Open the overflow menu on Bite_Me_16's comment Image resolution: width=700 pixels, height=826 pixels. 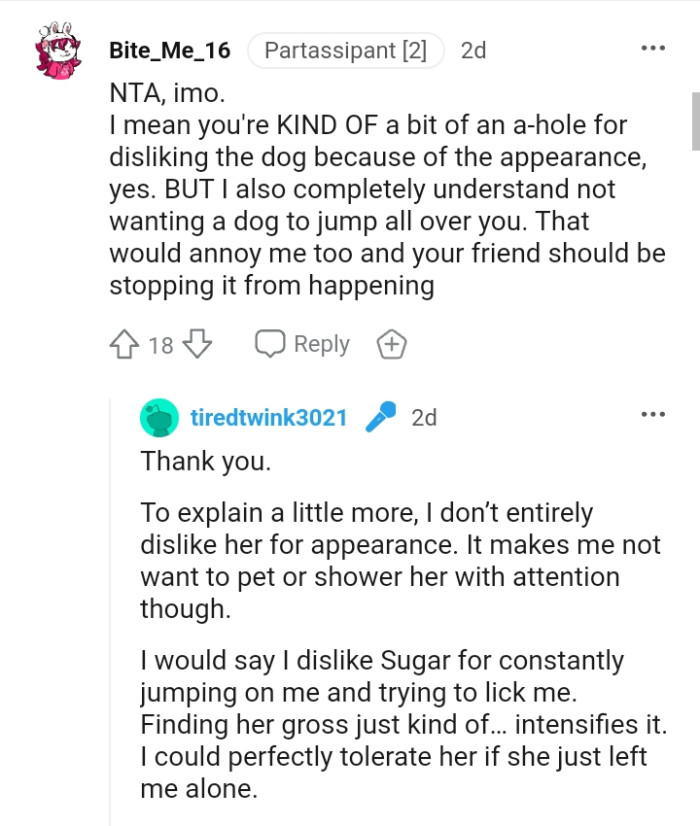(x=652, y=47)
